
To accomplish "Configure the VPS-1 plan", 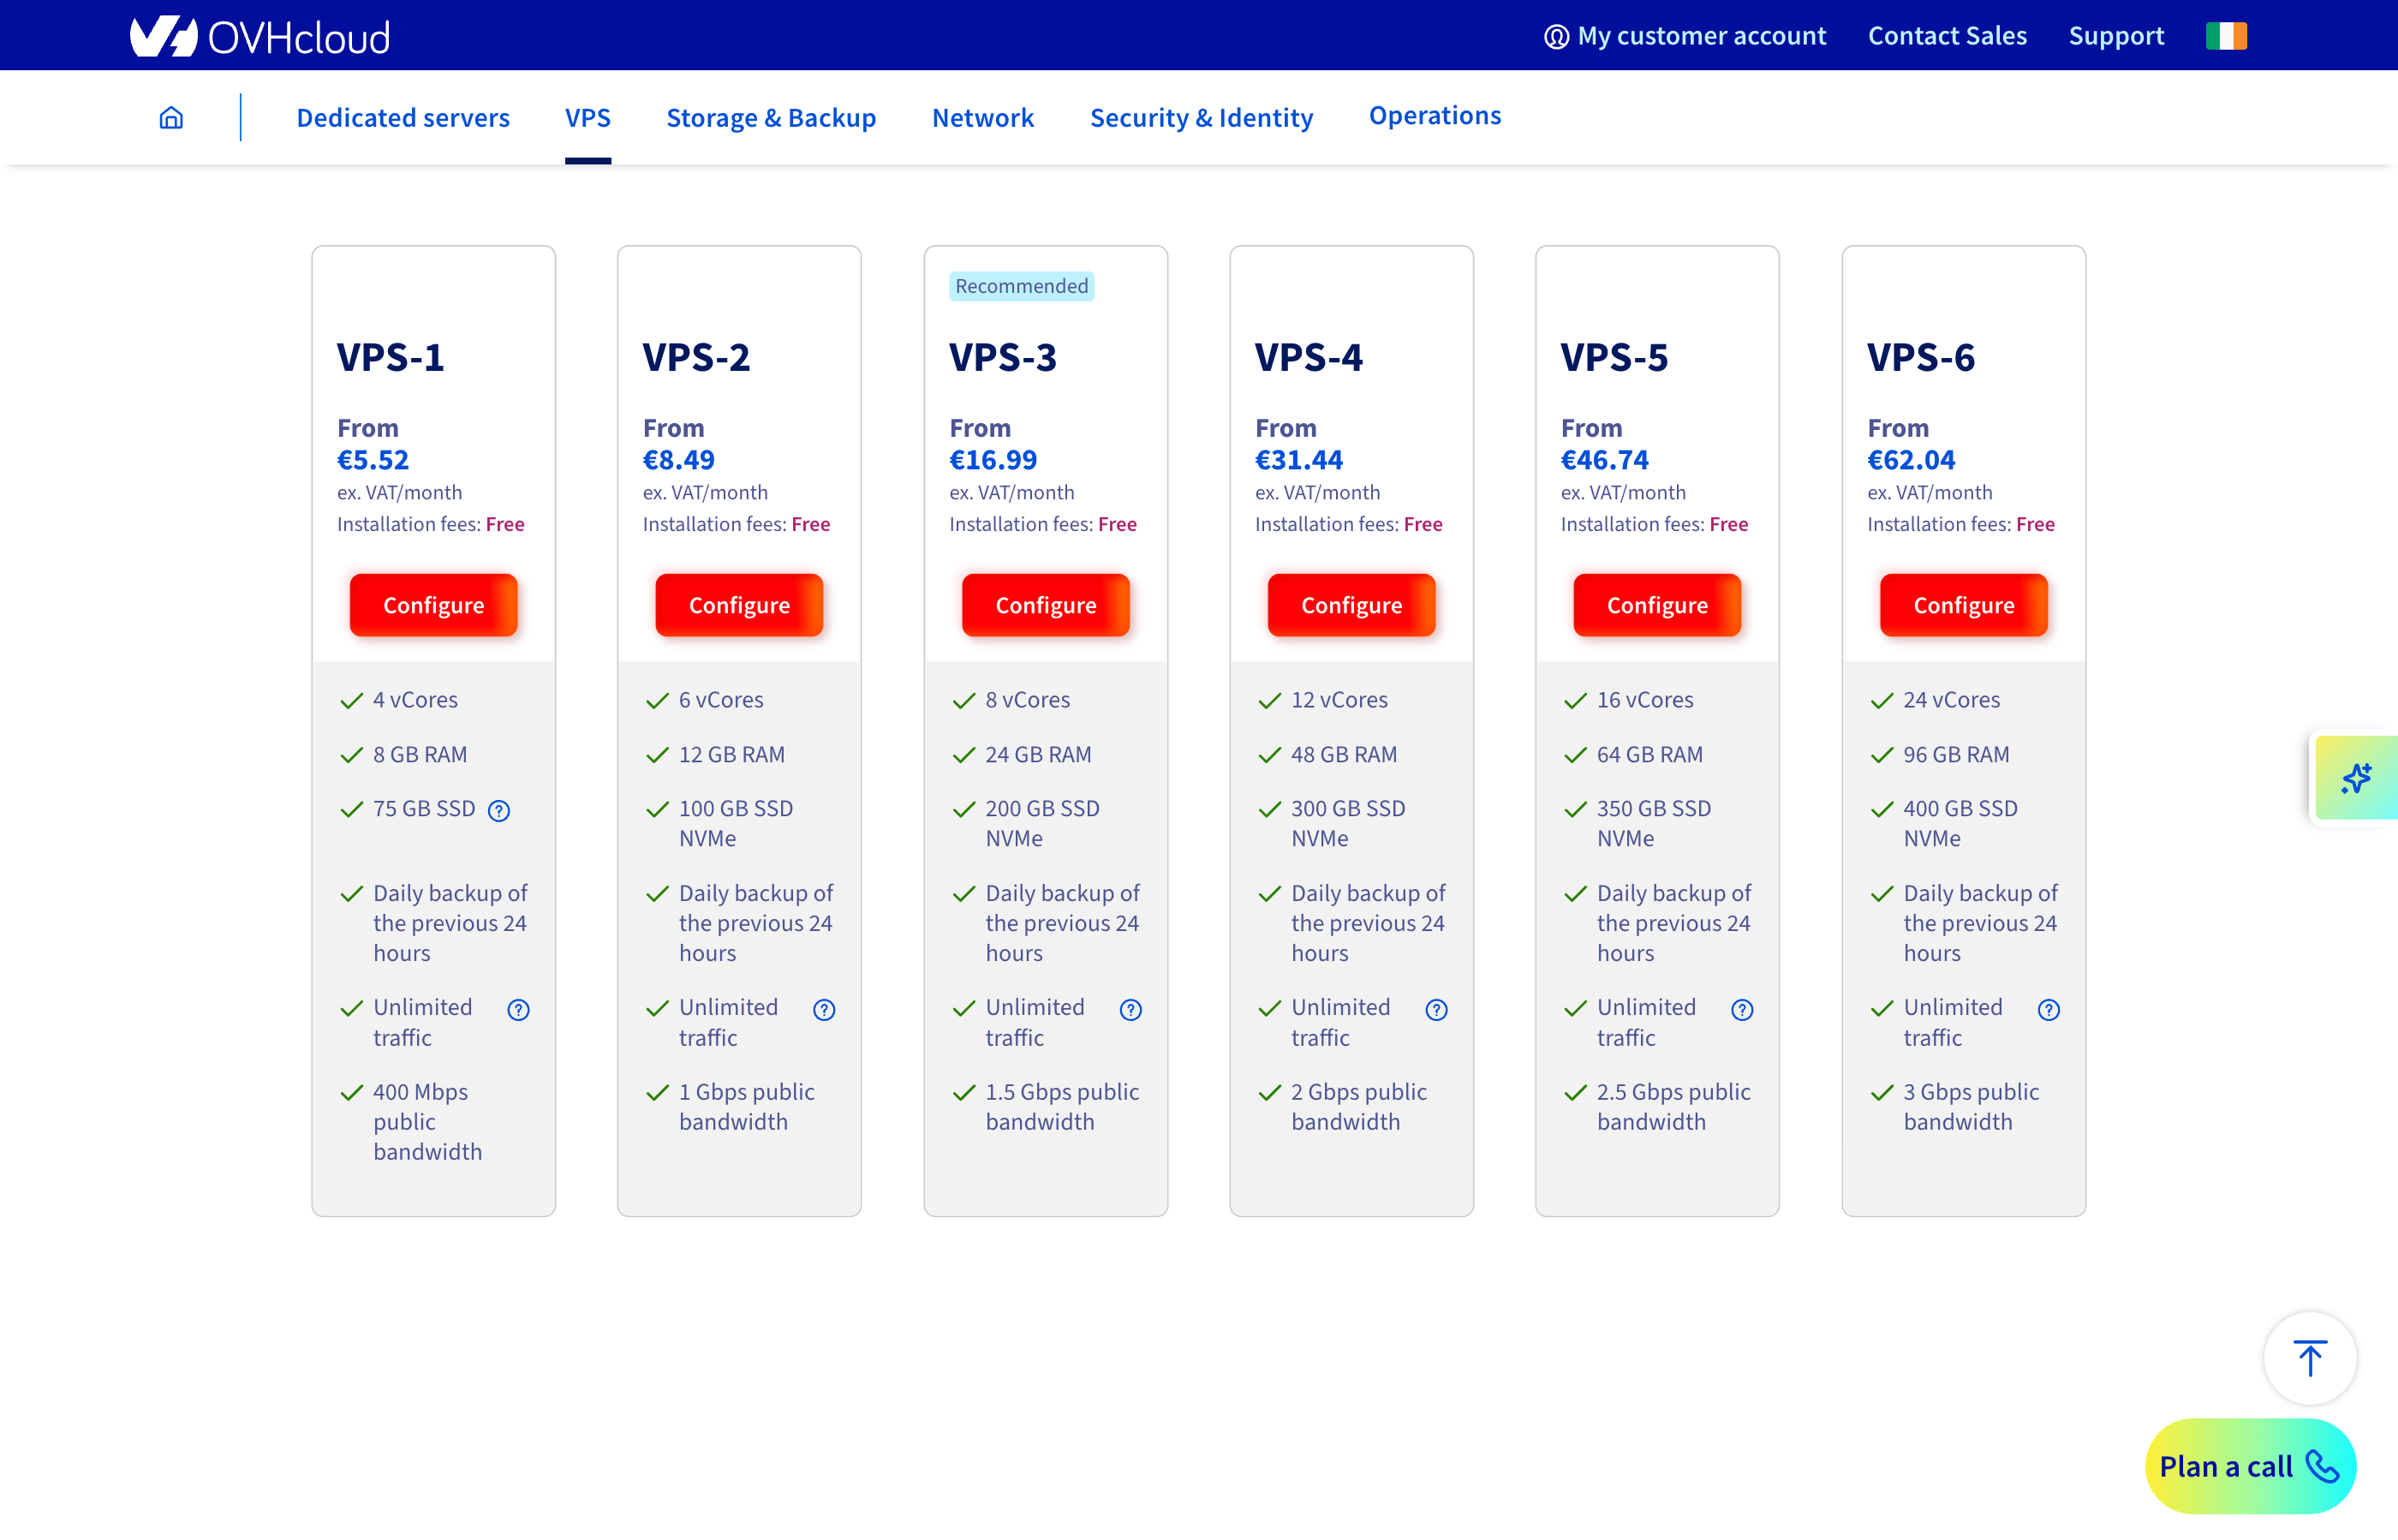I will click(x=434, y=605).
